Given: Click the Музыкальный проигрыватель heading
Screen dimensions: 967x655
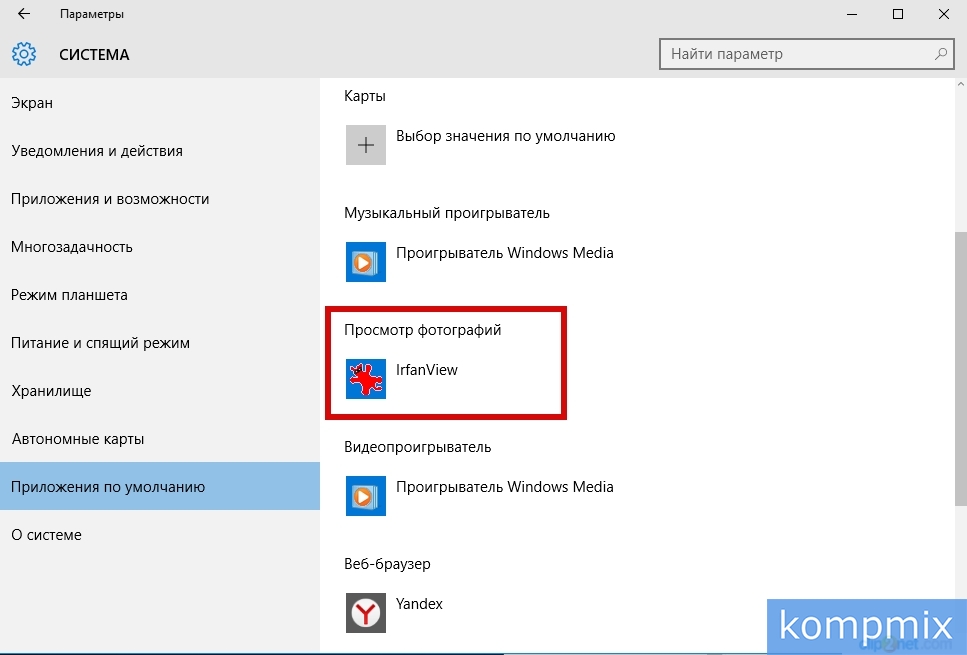Looking at the screenshot, I should (446, 213).
